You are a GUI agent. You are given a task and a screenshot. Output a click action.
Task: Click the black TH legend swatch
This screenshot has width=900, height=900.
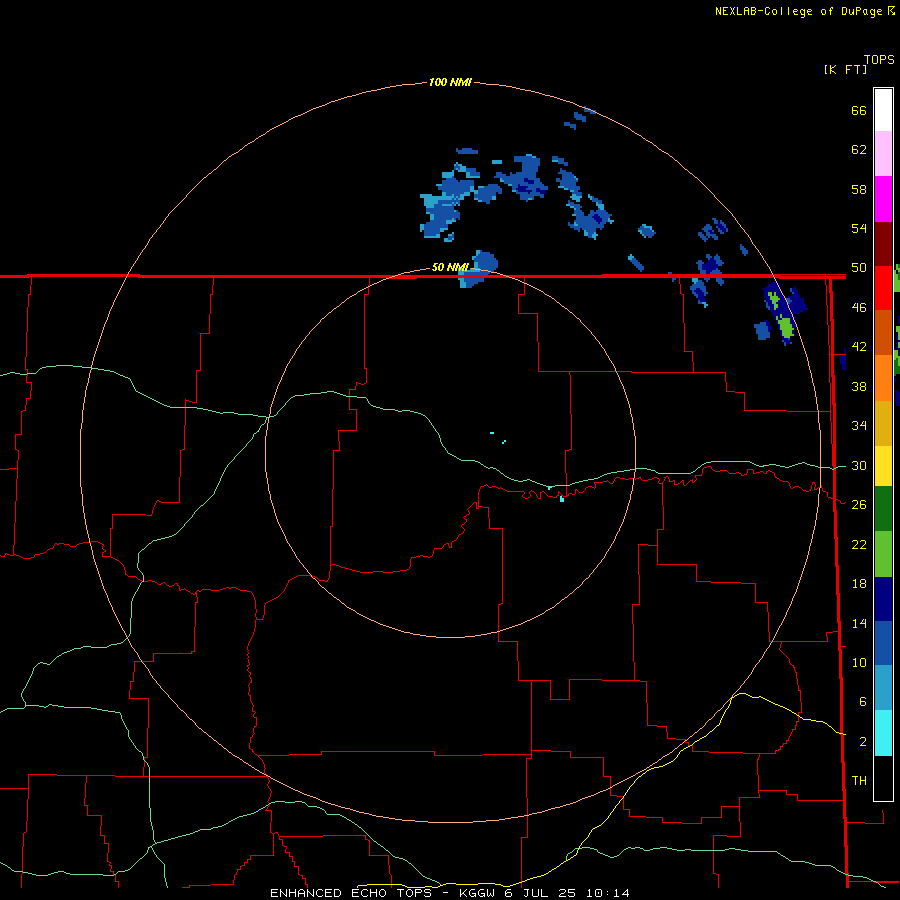[883, 778]
